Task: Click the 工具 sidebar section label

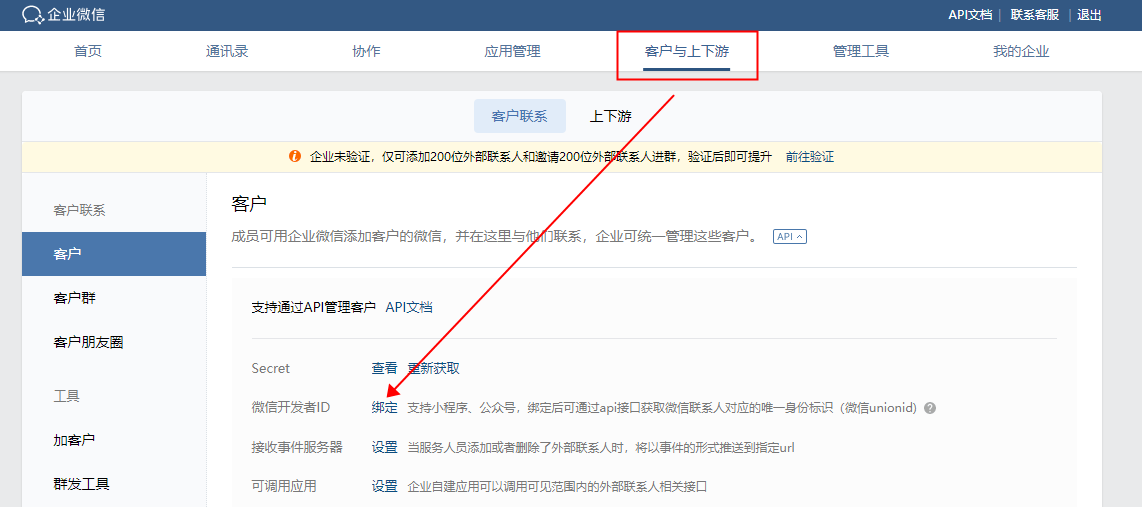Action: (x=66, y=396)
